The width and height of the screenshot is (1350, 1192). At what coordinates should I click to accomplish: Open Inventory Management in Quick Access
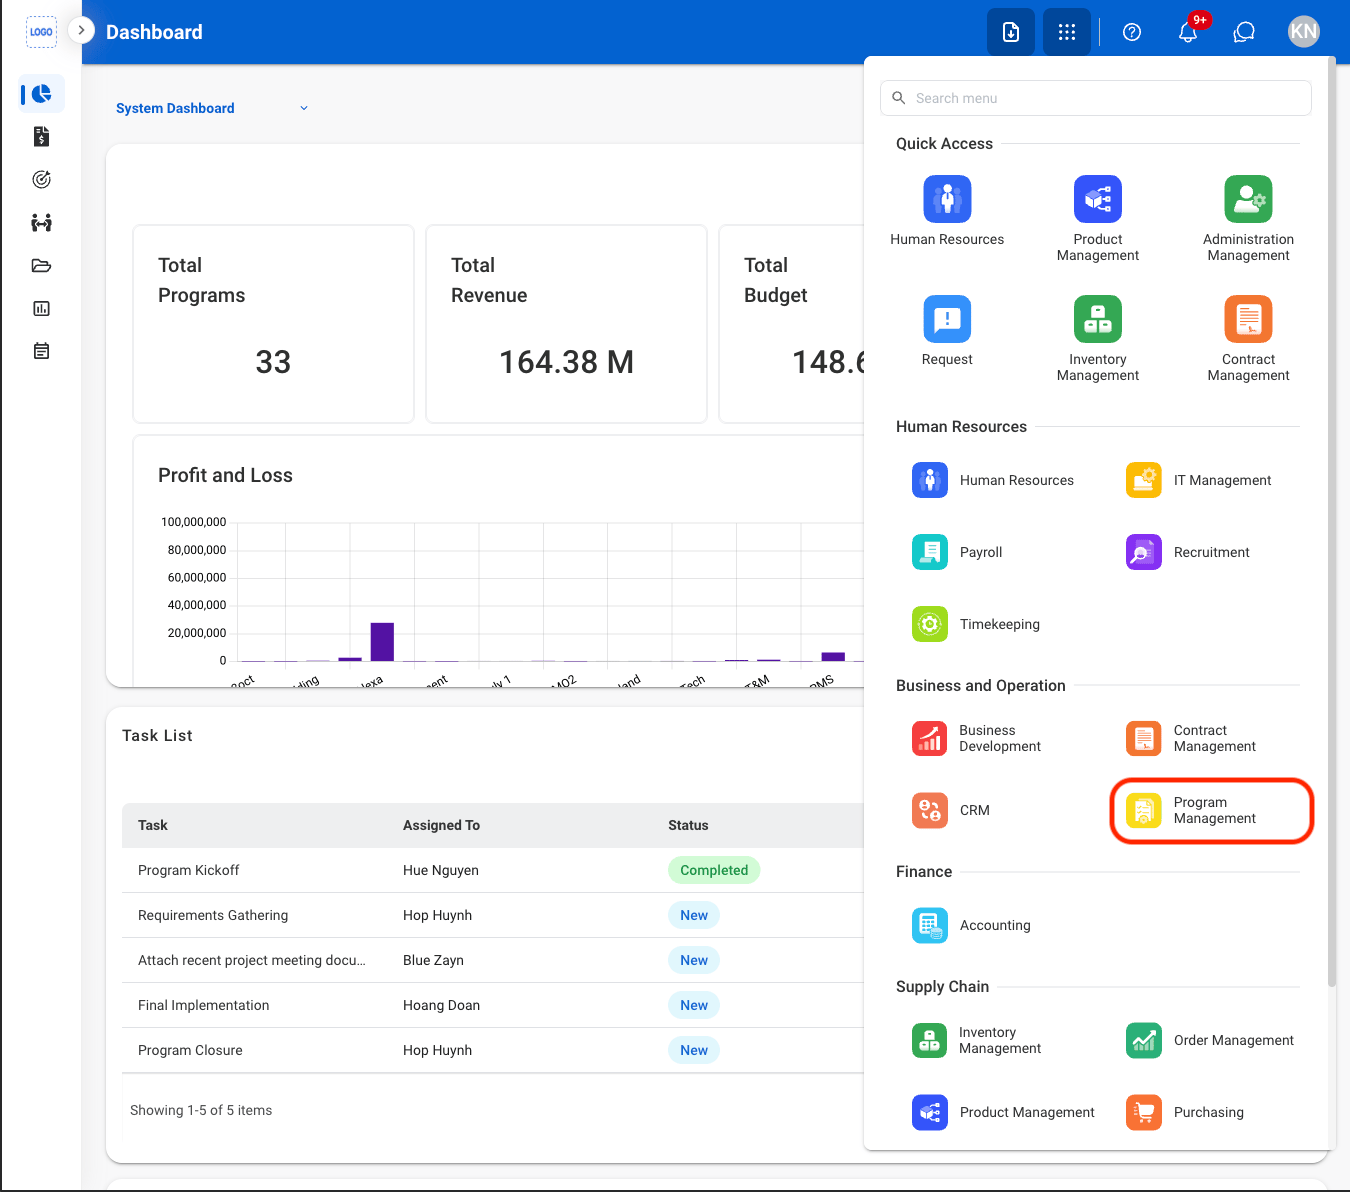1098,339
